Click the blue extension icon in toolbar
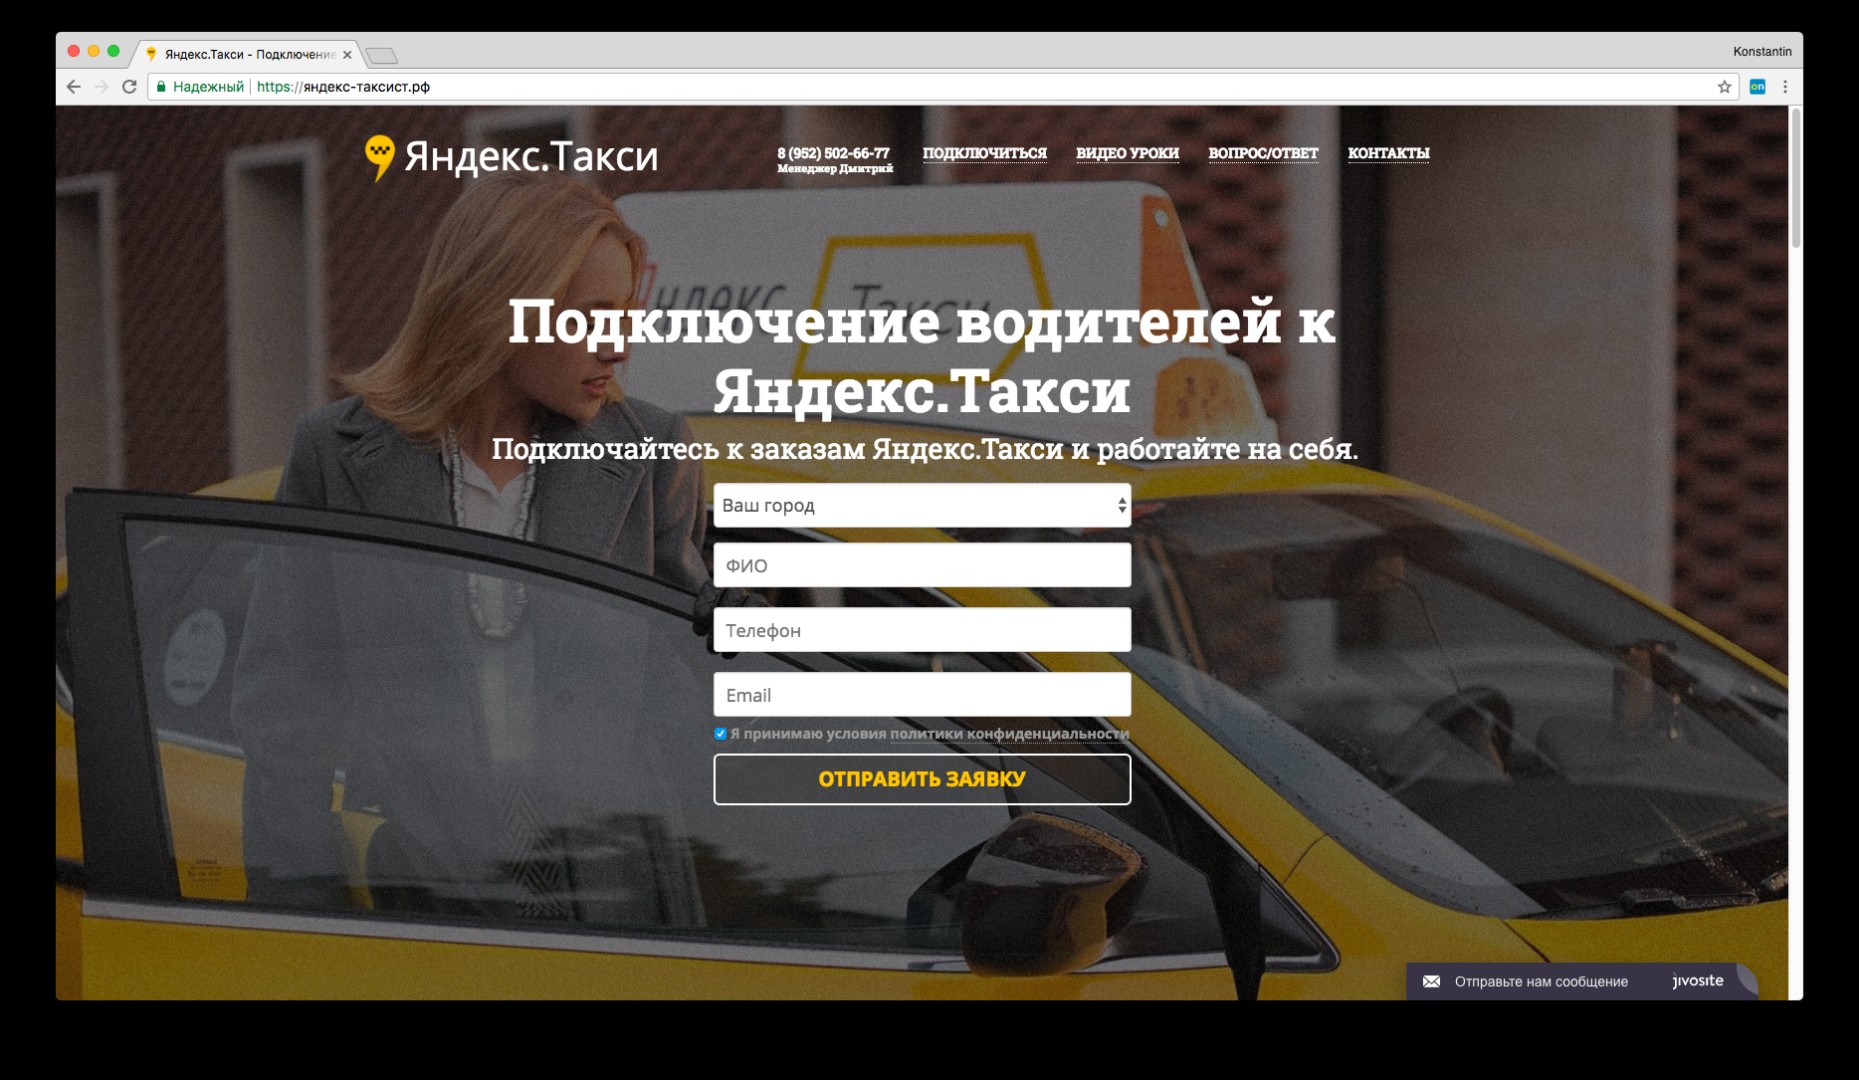 pyautogui.click(x=1757, y=87)
